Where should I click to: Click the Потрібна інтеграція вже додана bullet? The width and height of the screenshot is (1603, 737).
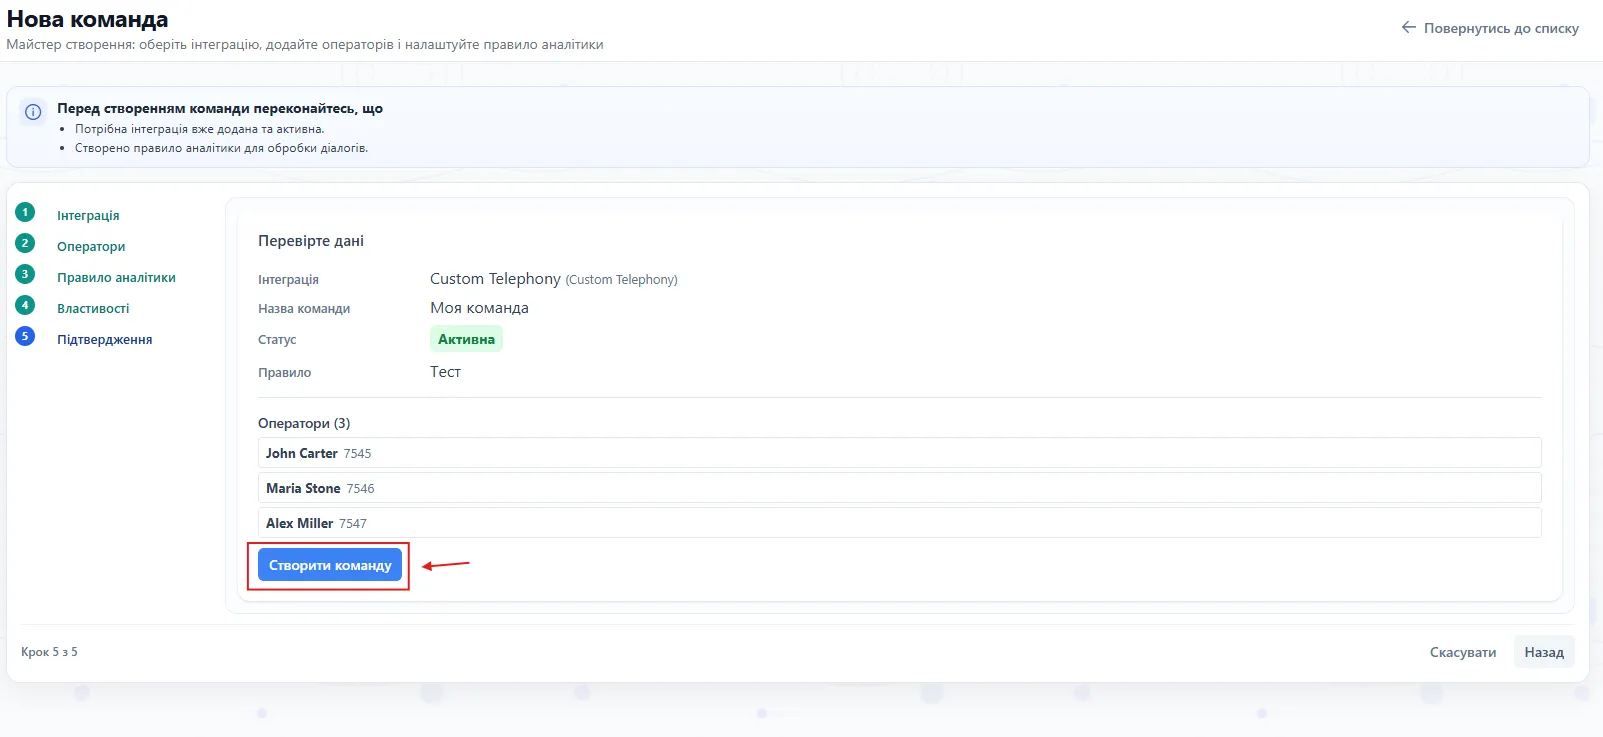pyautogui.click(x=199, y=129)
